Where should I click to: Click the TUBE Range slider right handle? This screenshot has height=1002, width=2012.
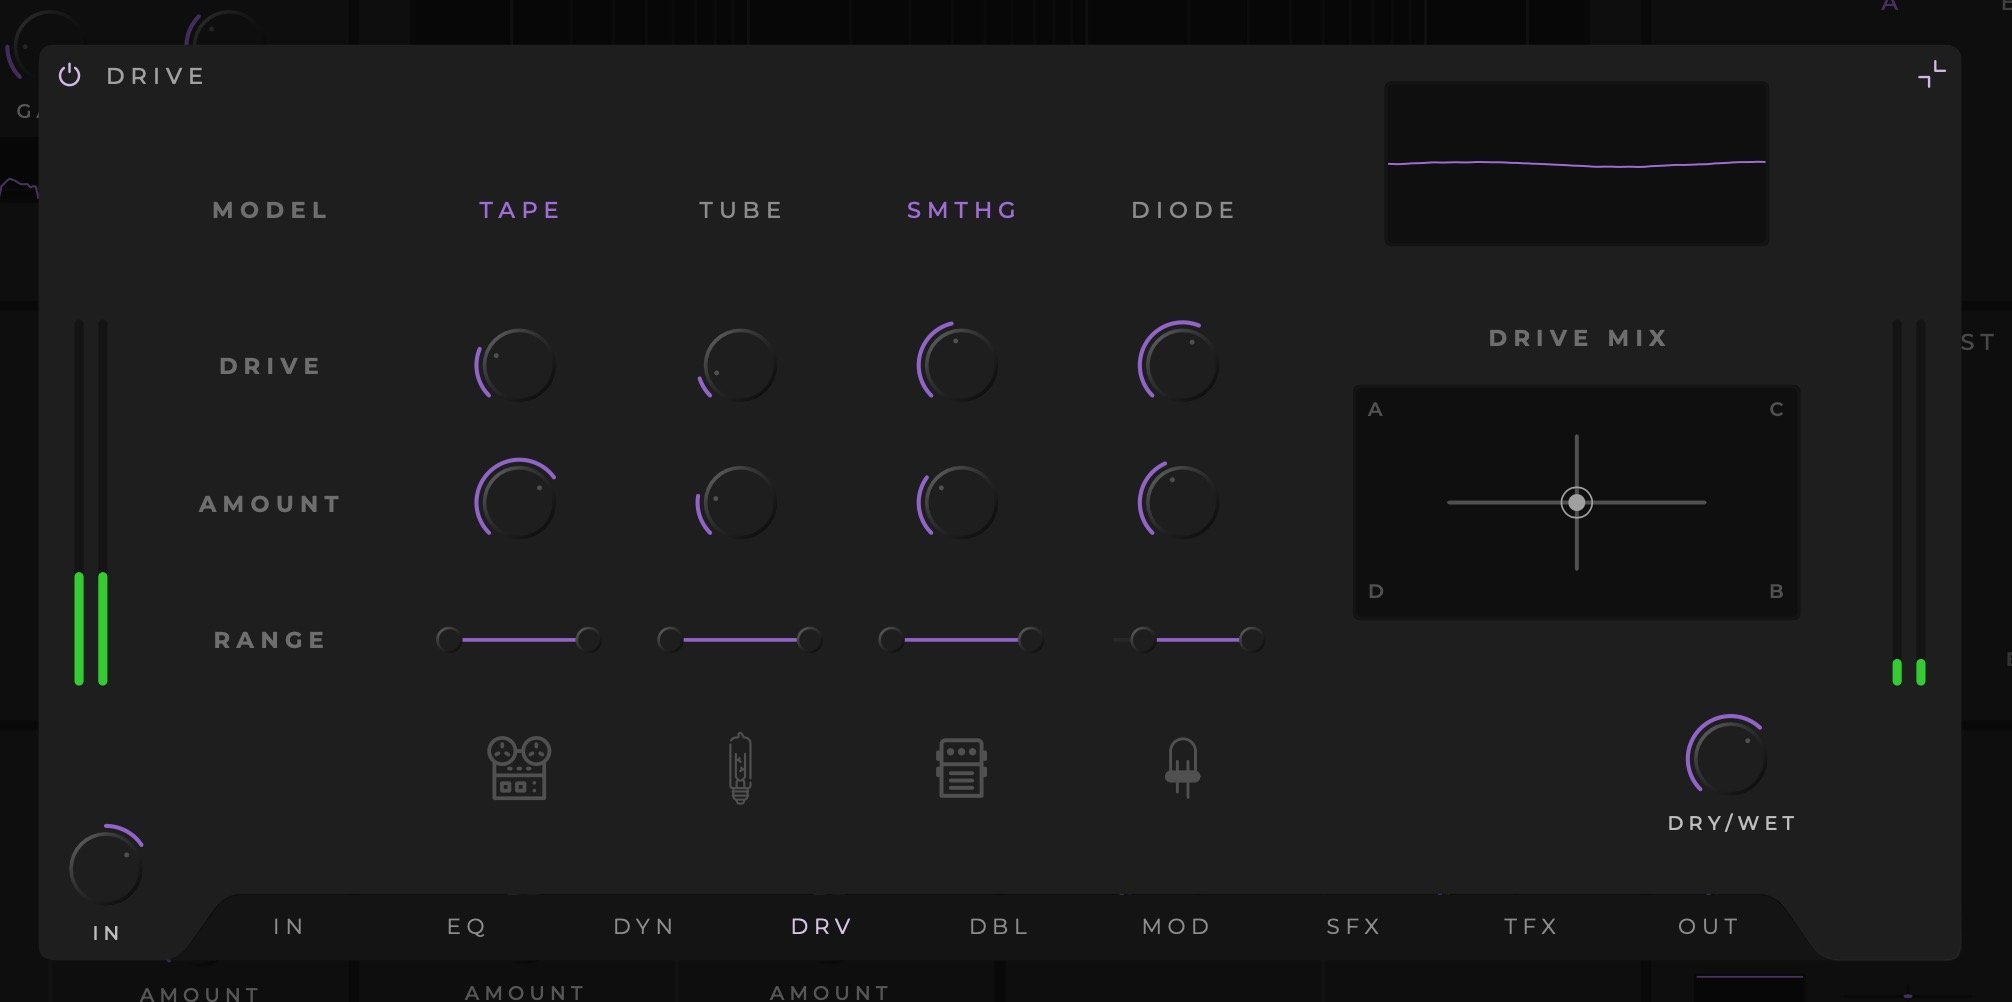coord(809,639)
